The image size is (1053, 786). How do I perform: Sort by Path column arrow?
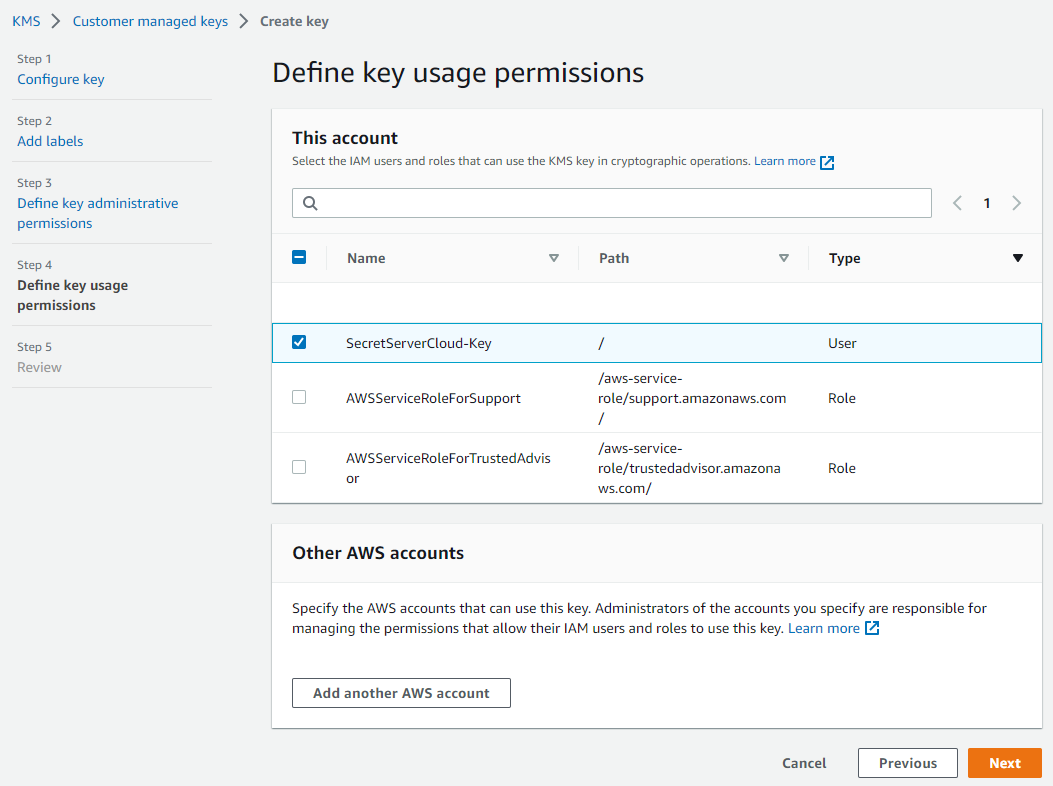[784, 258]
